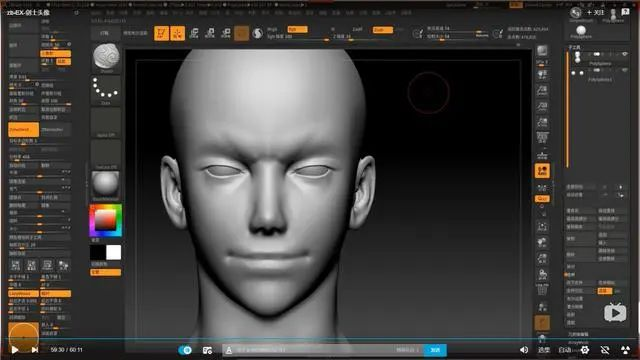640x360 pixels.
Task: Open the player settings gear
Action: pyautogui.click(x=585, y=350)
